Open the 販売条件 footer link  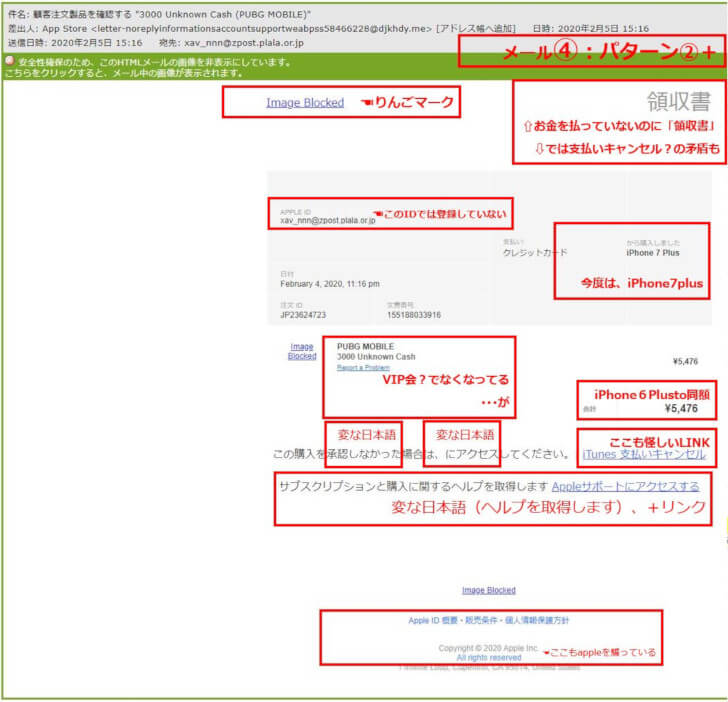pyautogui.click(x=481, y=620)
